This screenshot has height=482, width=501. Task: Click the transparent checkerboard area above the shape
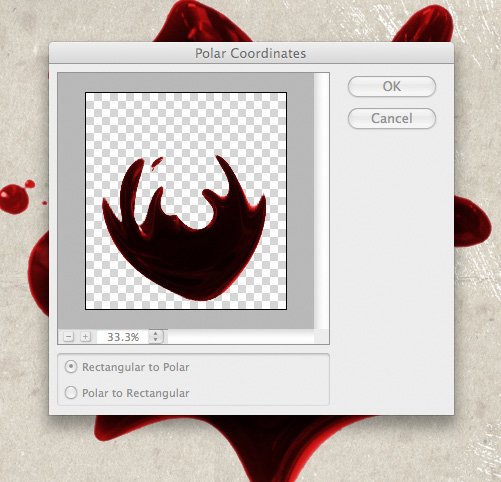tap(186, 123)
